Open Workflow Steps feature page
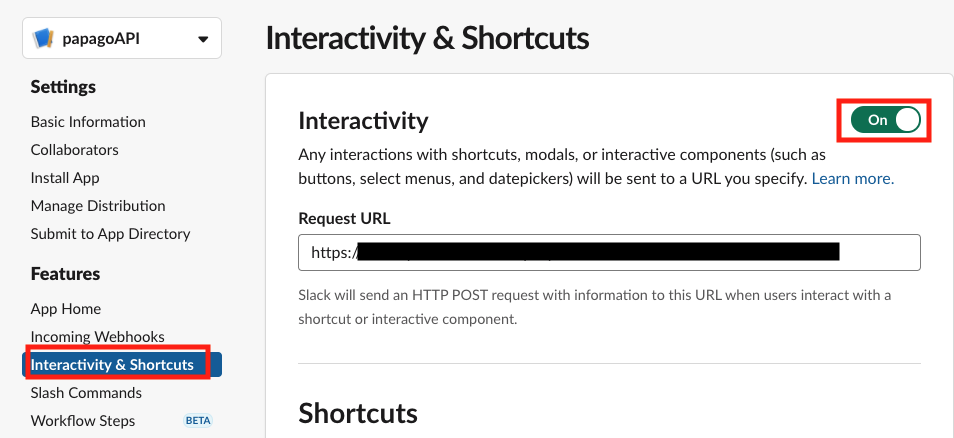This screenshot has width=954, height=438. point(83,421)
